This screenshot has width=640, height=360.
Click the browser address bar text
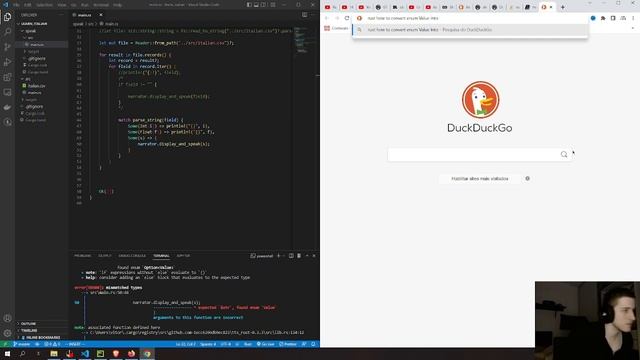click(x=403, y=18)
